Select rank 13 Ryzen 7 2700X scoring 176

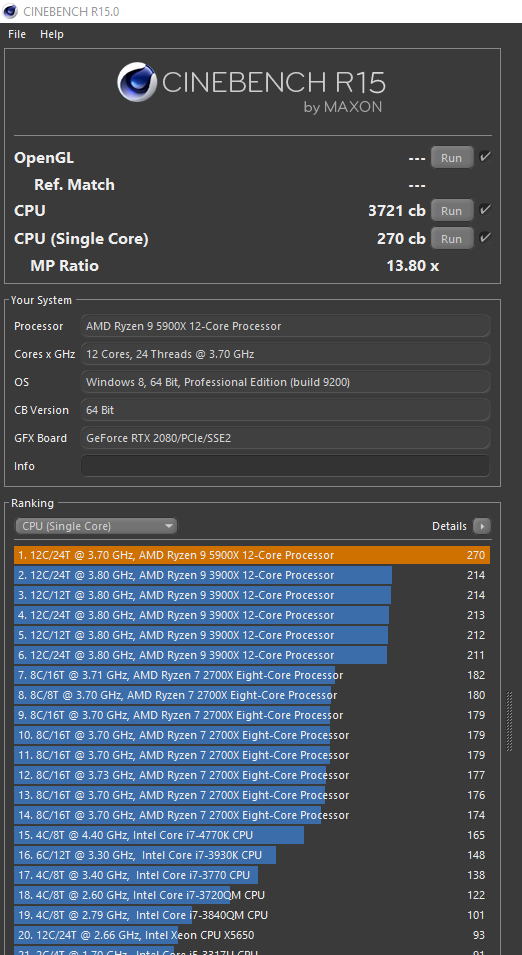(252, 795)
